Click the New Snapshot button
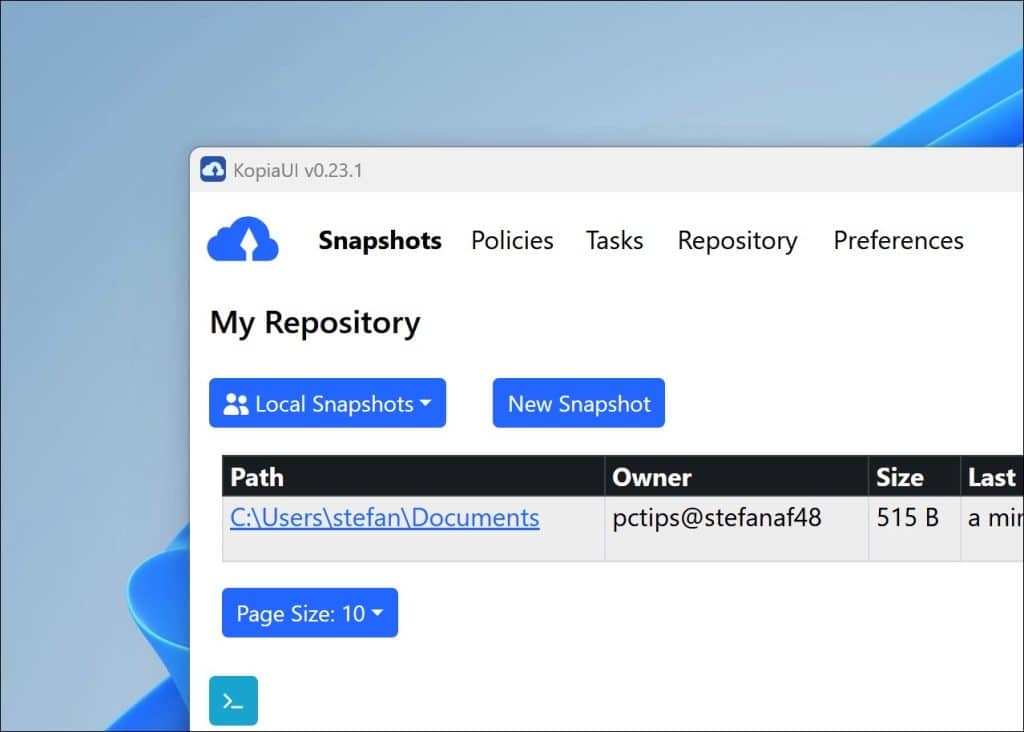 tap(579, 403)
